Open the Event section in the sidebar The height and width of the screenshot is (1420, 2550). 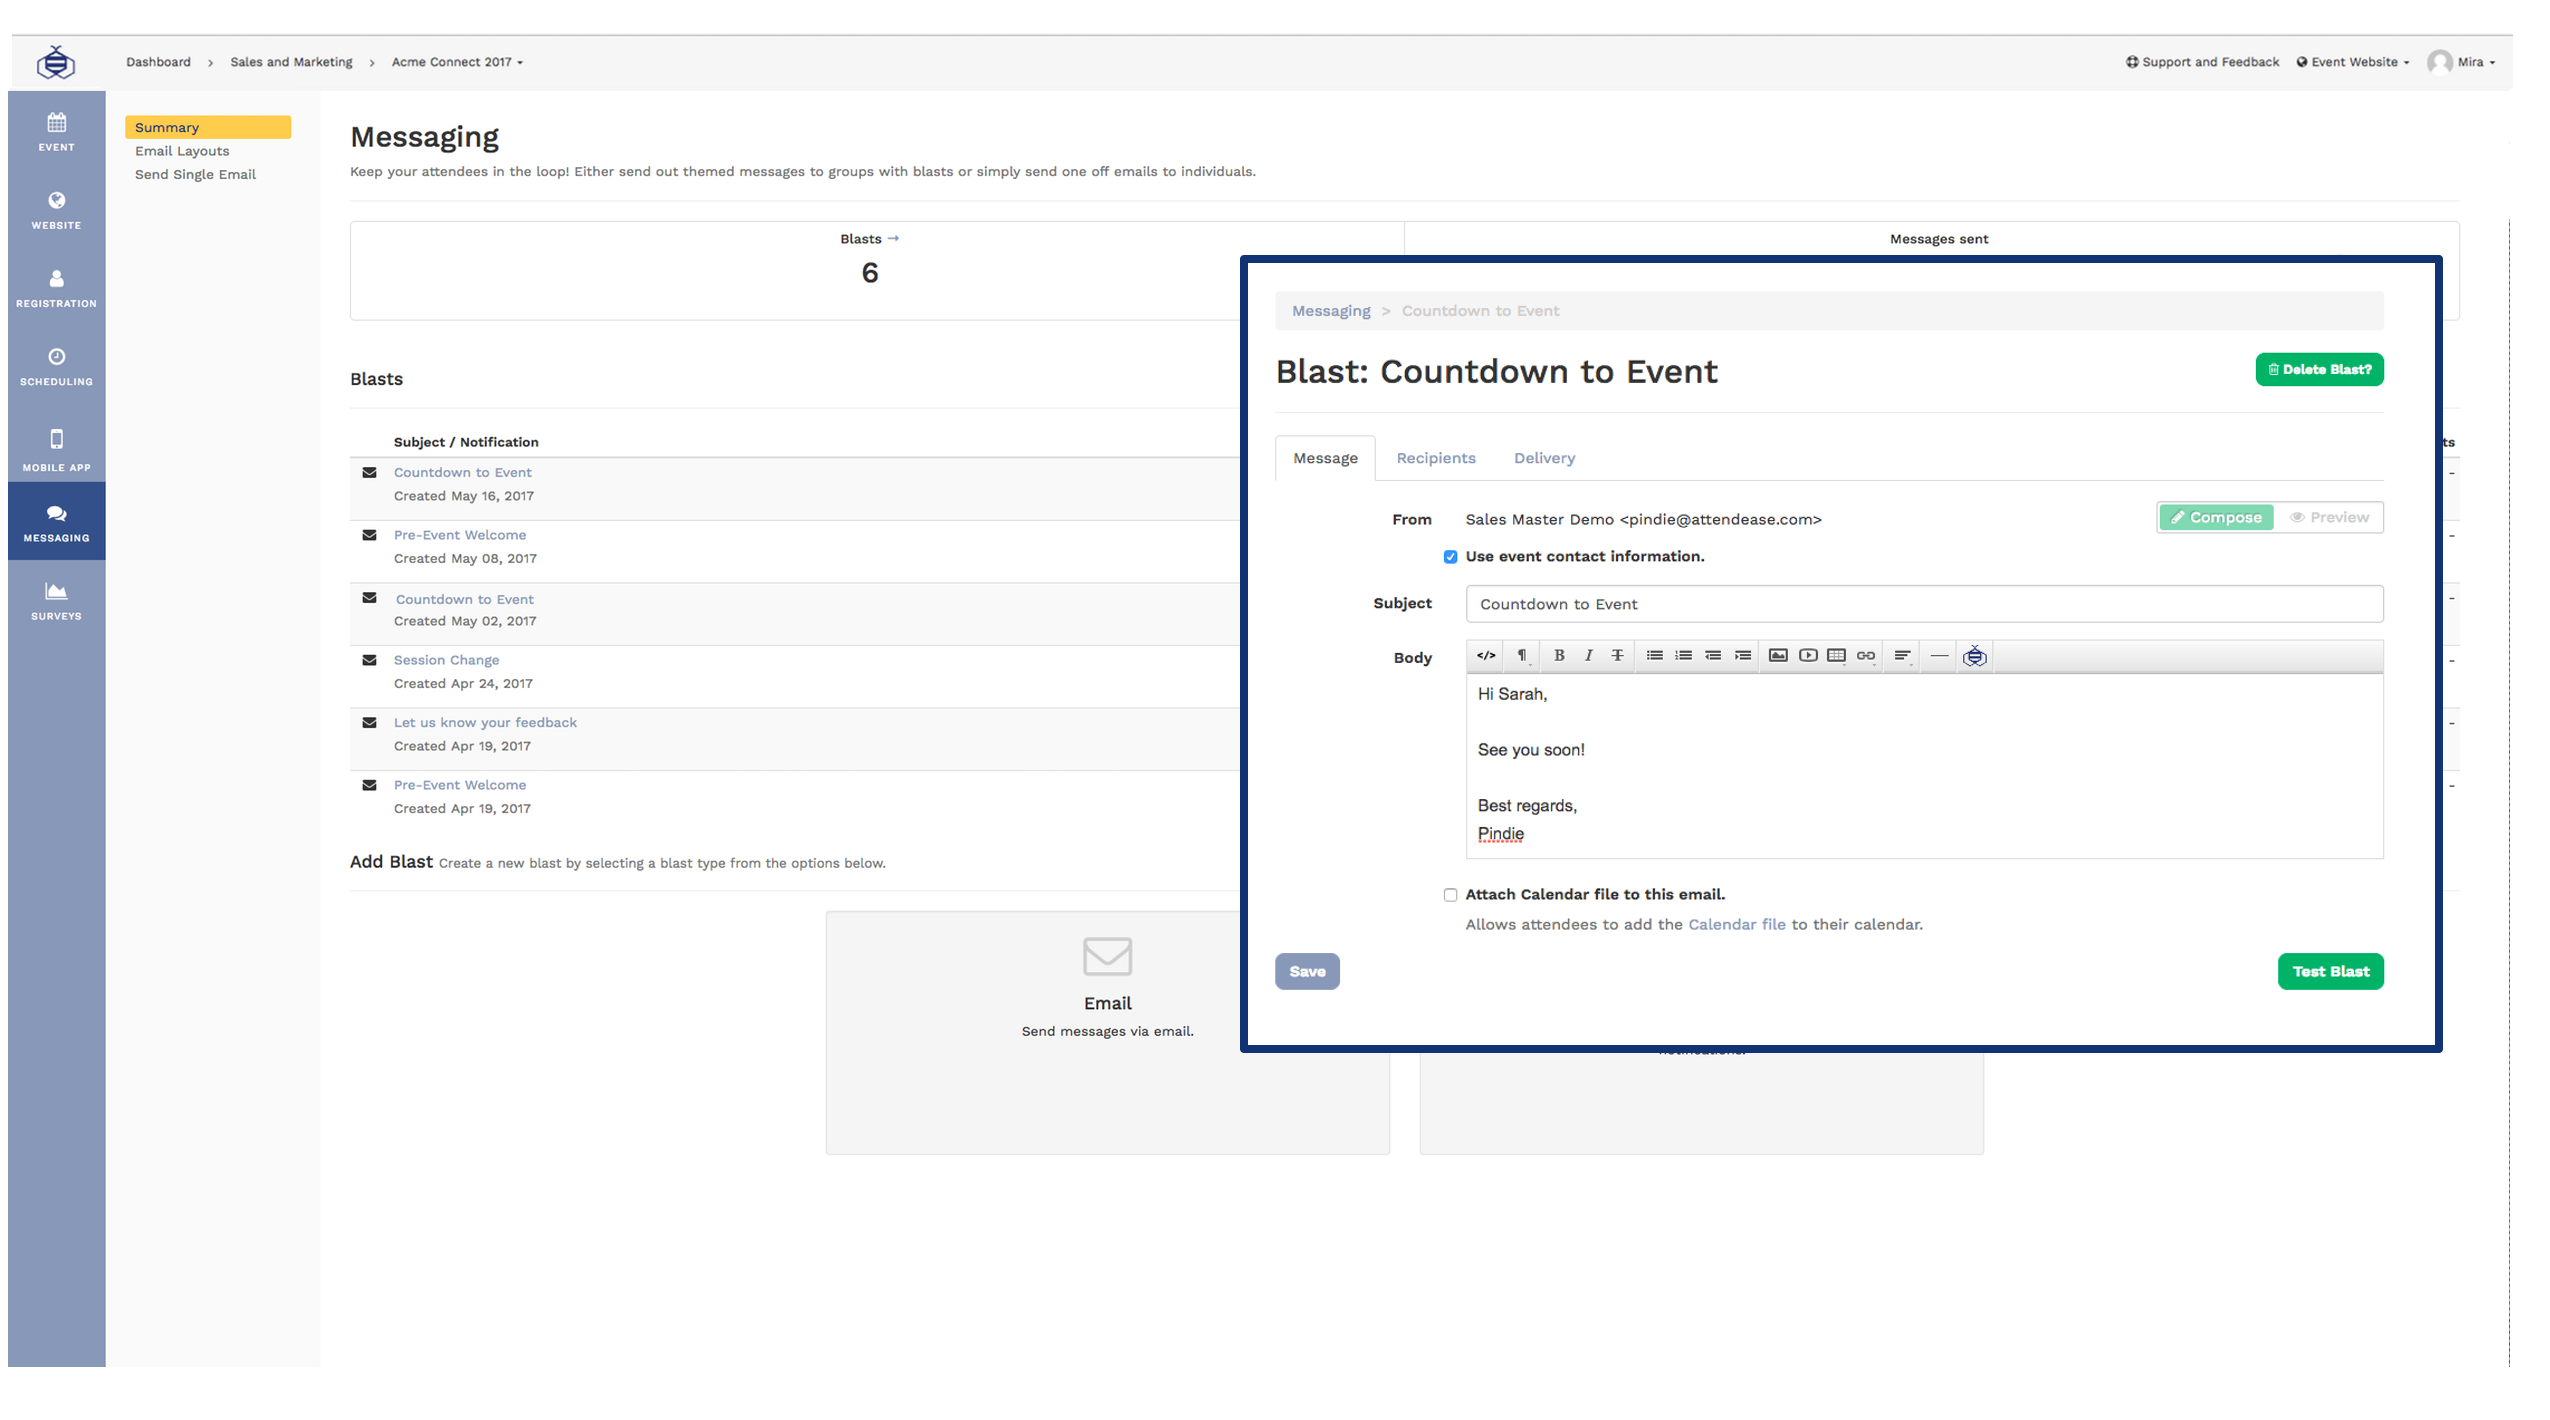pyautogui.click(x=56, y=133)
